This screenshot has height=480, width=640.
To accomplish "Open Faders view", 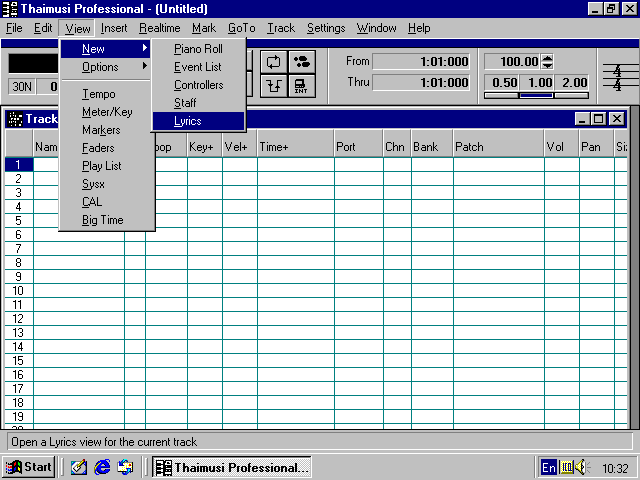I will click(x=106, y=148).
